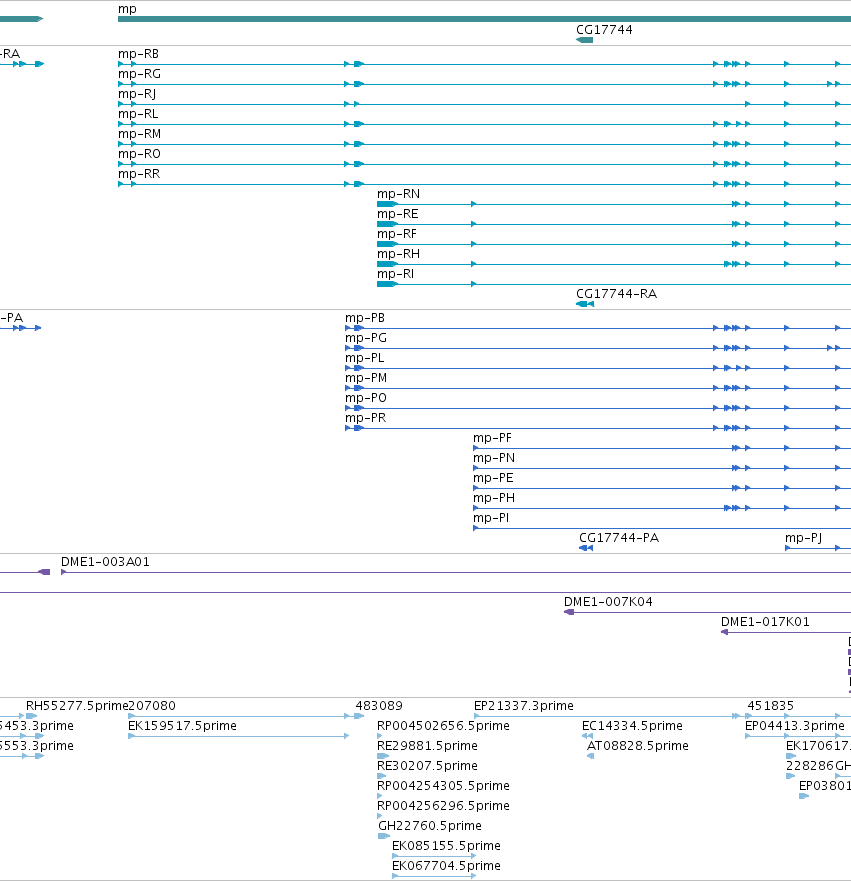Click the EK159517.5prime EST label

183,726
